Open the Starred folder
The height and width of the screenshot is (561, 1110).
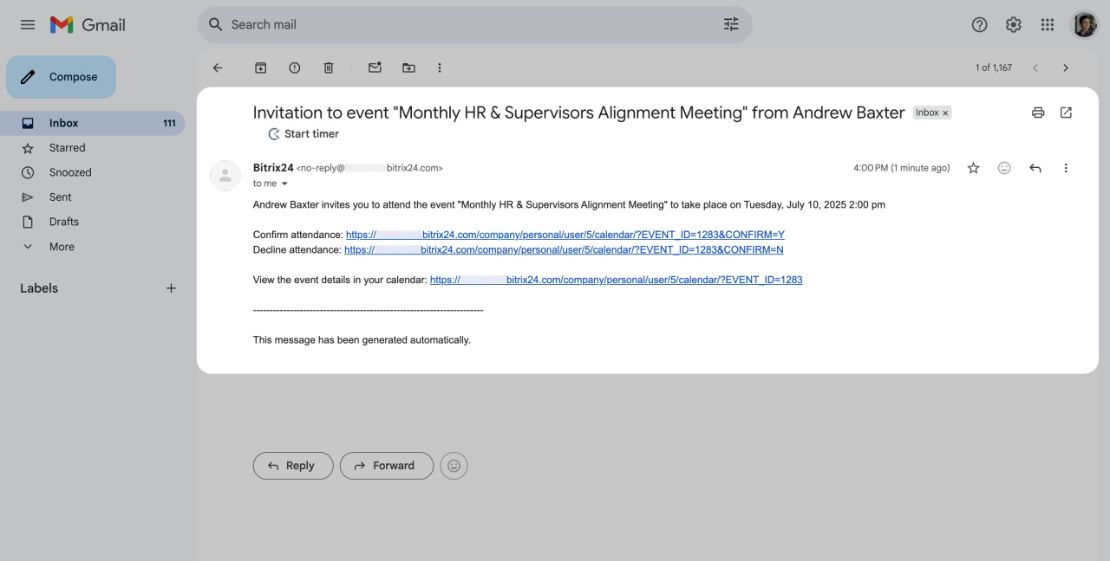(67, 147)
